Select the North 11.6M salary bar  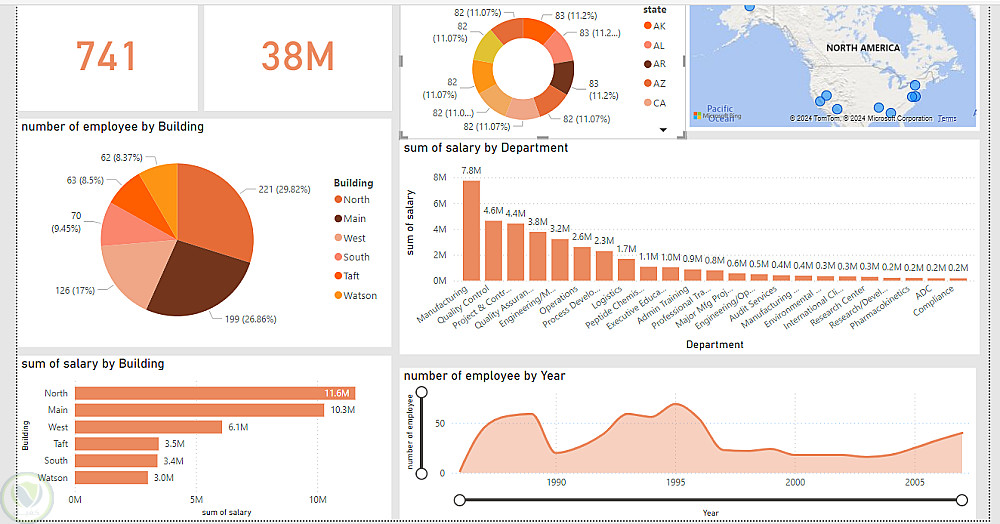point(215,393)
